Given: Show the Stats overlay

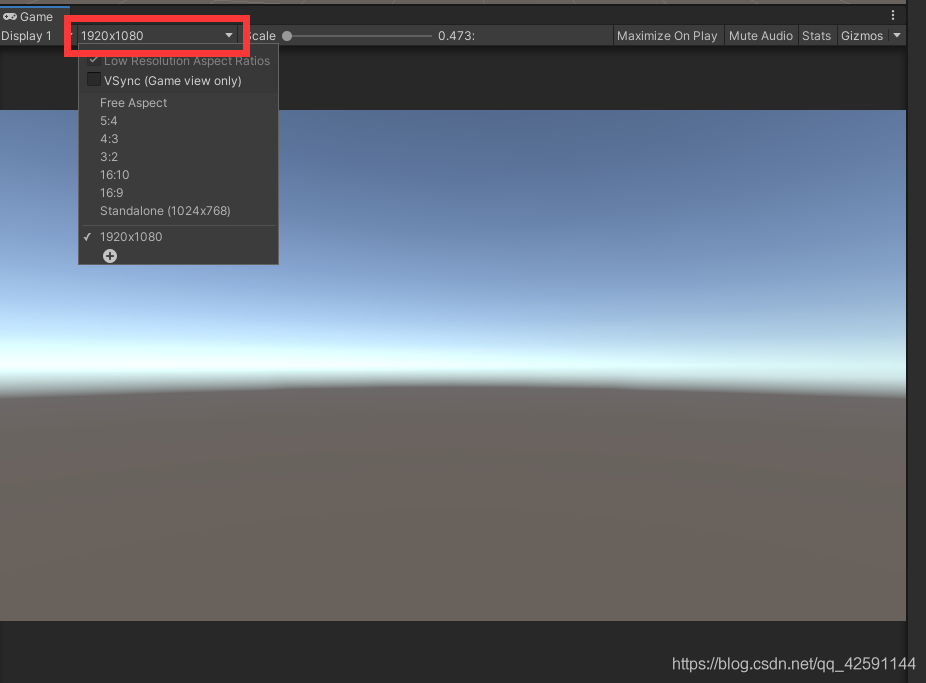Looking at the screenshot, I should [x=816, y=36].
